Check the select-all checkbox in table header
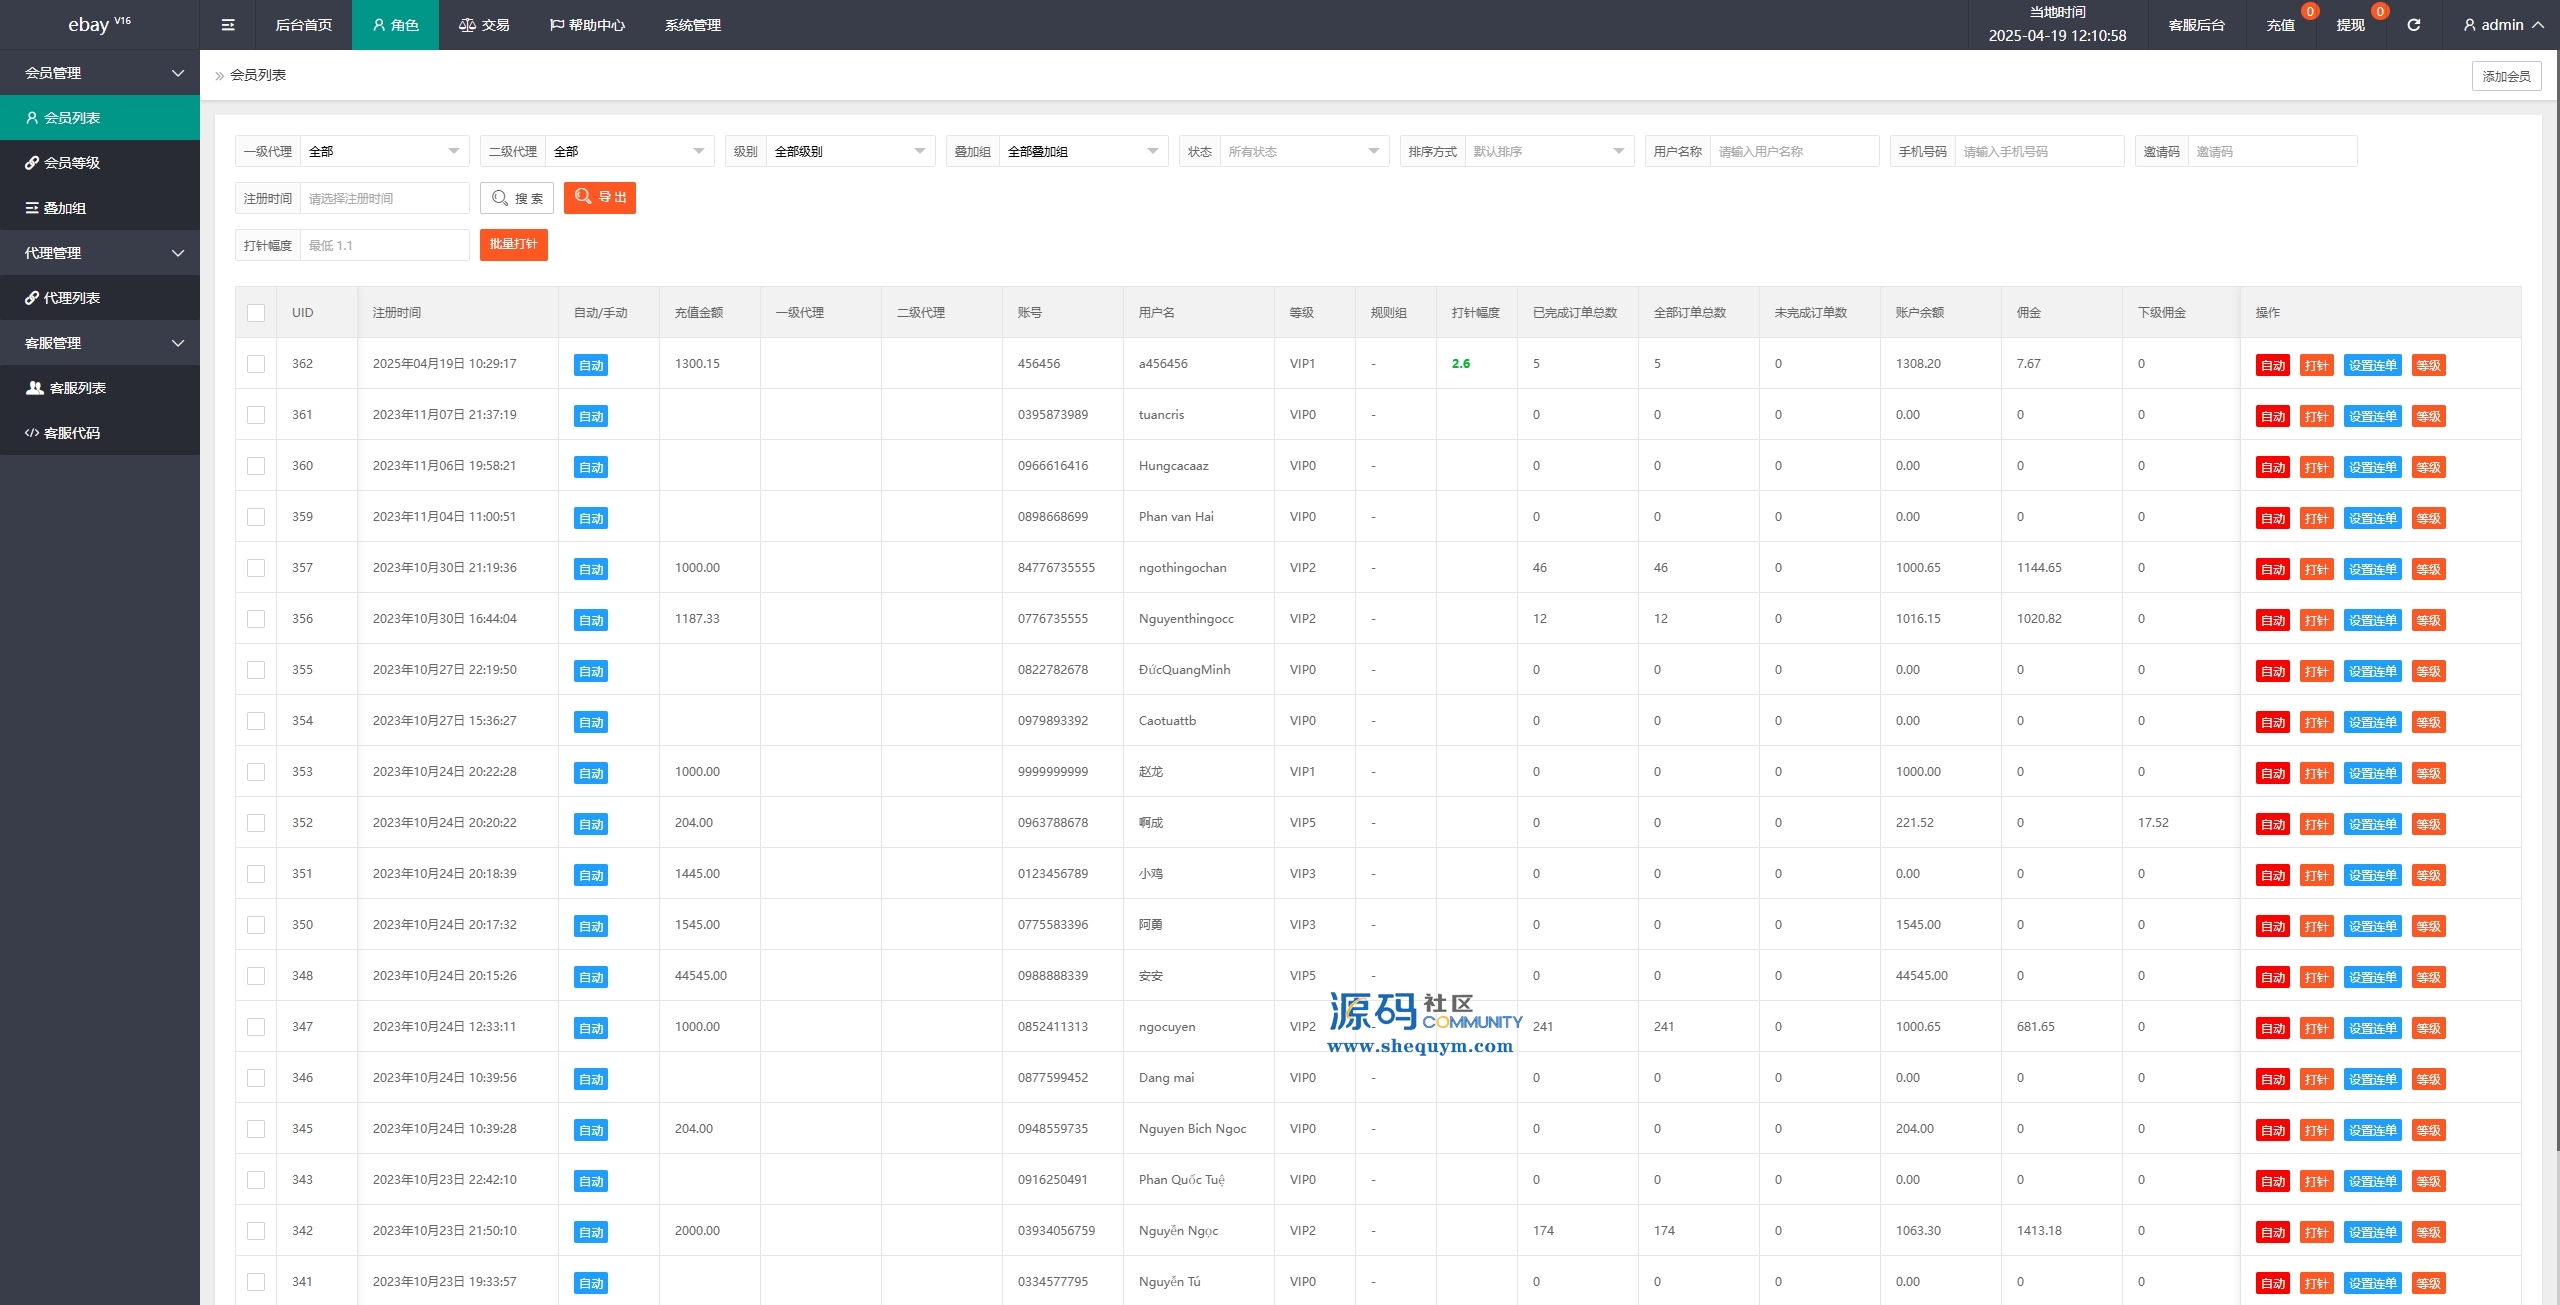2560x1305 pixels. click(x=256, y=313)
